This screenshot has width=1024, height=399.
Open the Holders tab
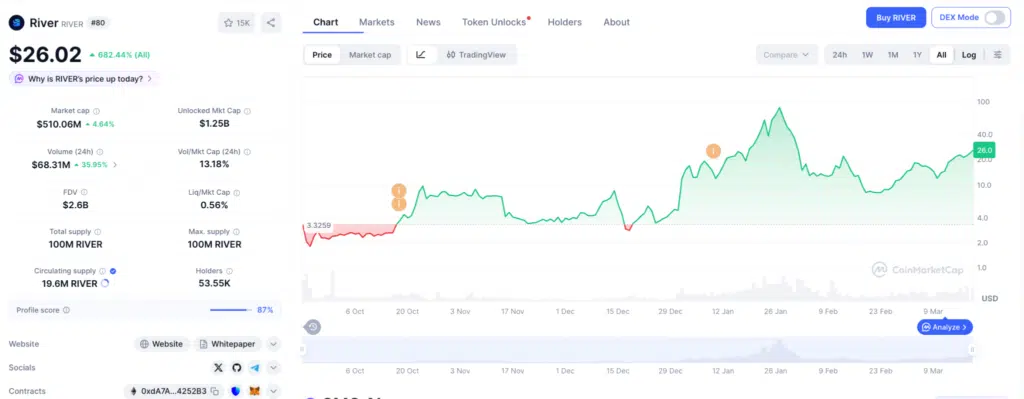coord(565,22)
